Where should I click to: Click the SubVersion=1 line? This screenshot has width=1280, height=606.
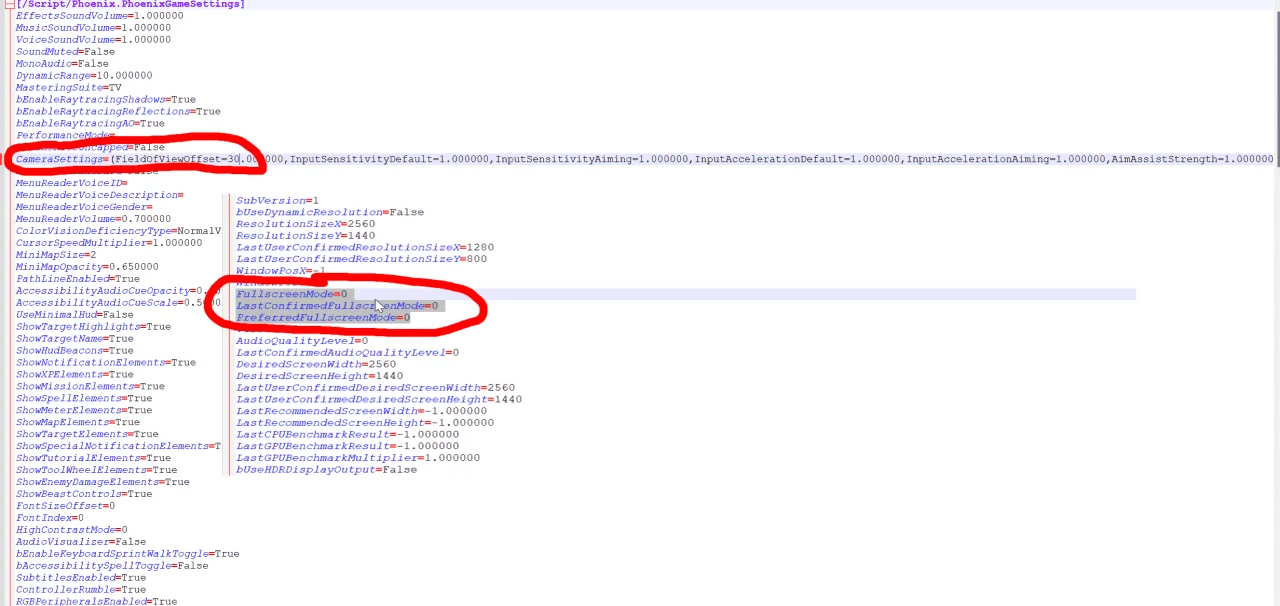277,201
